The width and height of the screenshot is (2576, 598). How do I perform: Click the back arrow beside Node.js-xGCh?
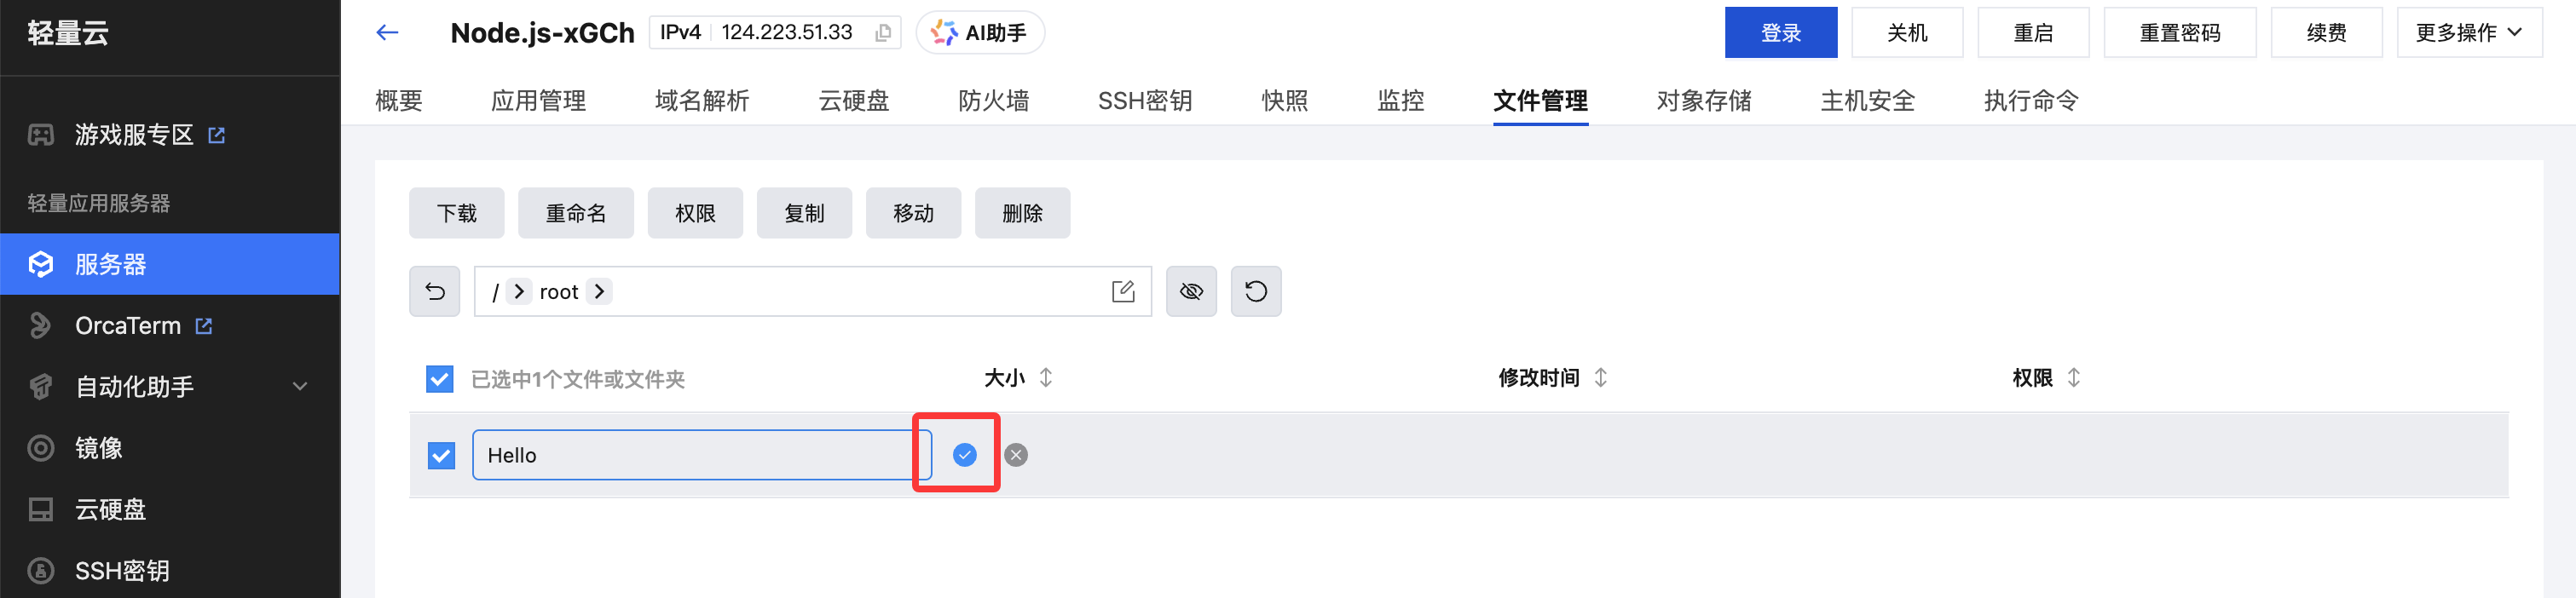coord(387,33)
